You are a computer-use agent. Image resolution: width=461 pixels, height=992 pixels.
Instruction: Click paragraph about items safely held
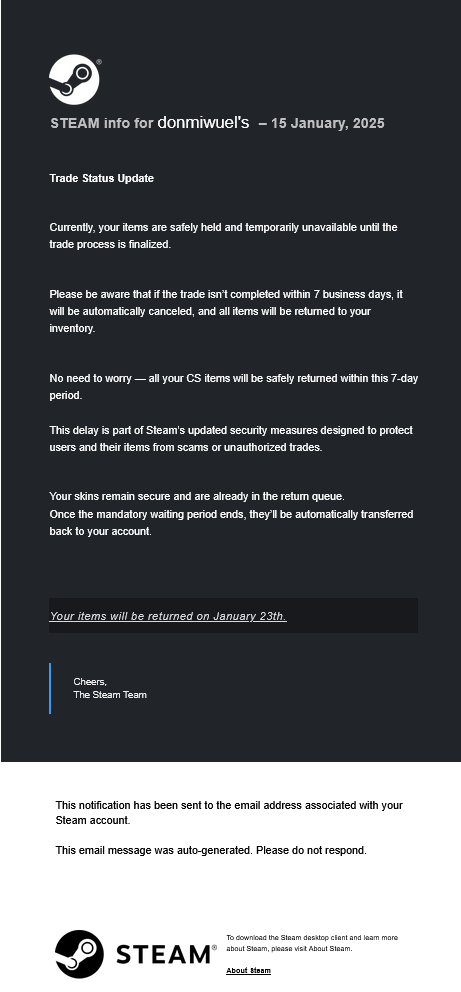pos(224,235)
